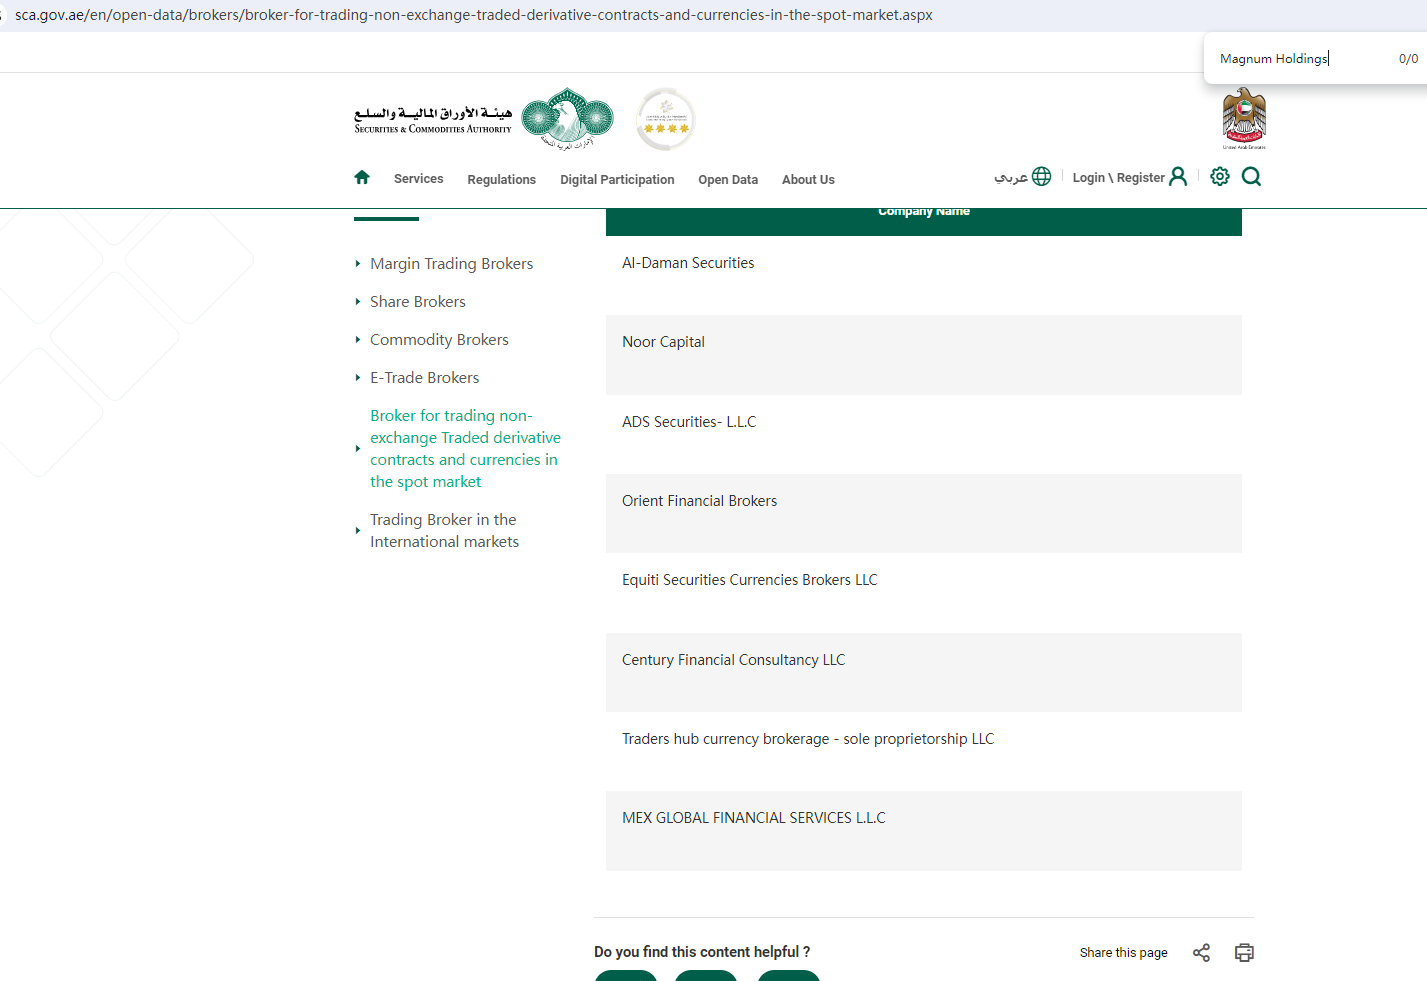The height and width of the screenshot is (981, 1427).
Task: Open Margin Trading Brokers sidebar link
Action: (451, 264)
